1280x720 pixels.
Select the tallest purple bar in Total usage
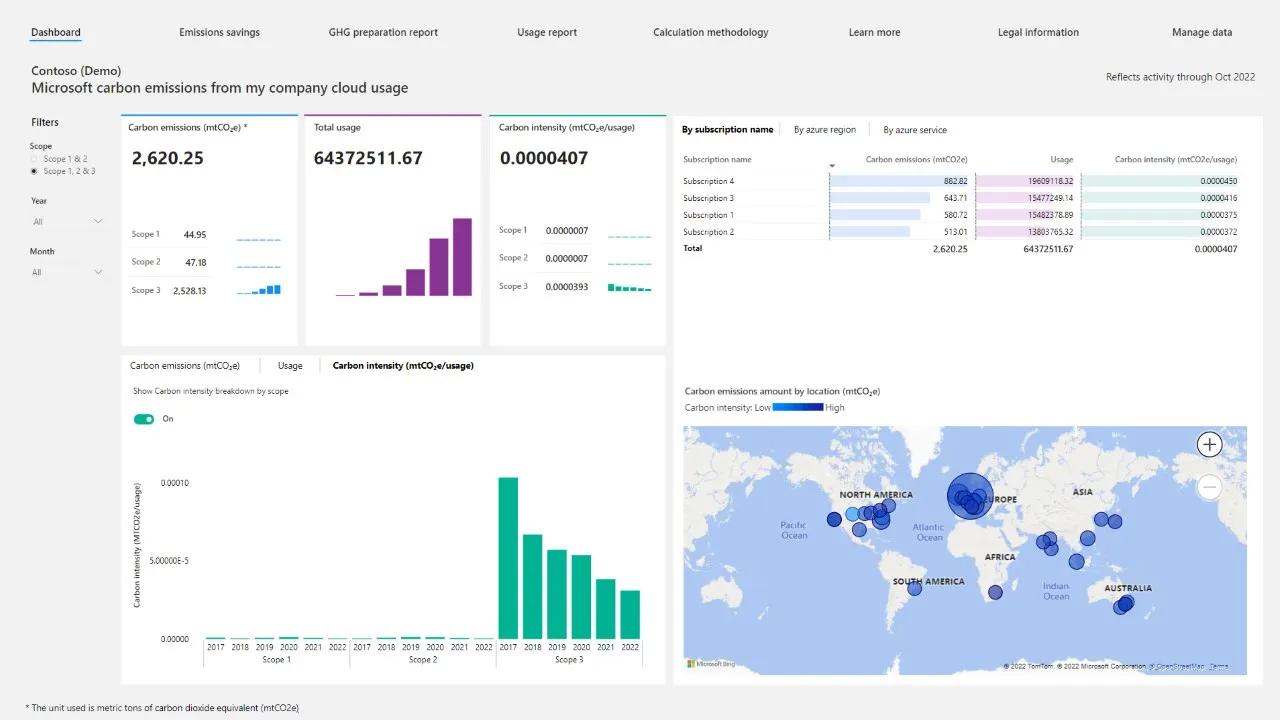pos(462,257)
